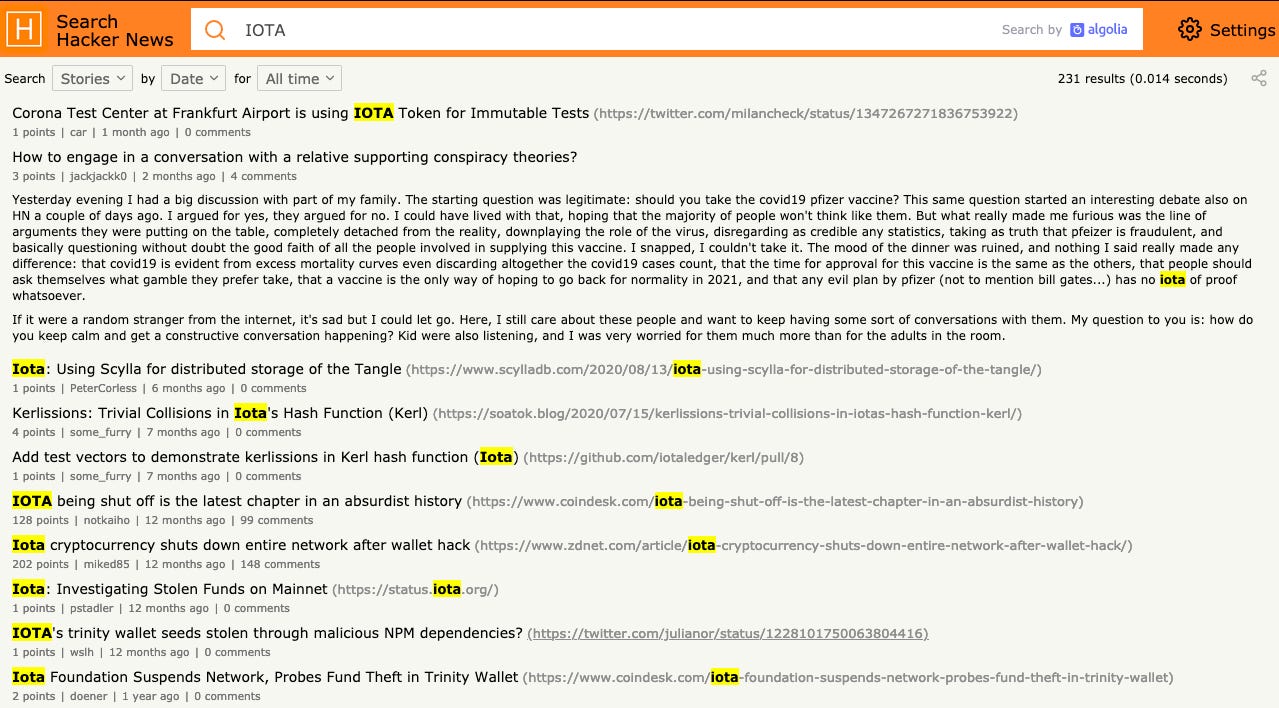The height and width of the screenshot is (708, 1279).
Task: View 0 comments on trinity wallet story
Action: (237, 652)
